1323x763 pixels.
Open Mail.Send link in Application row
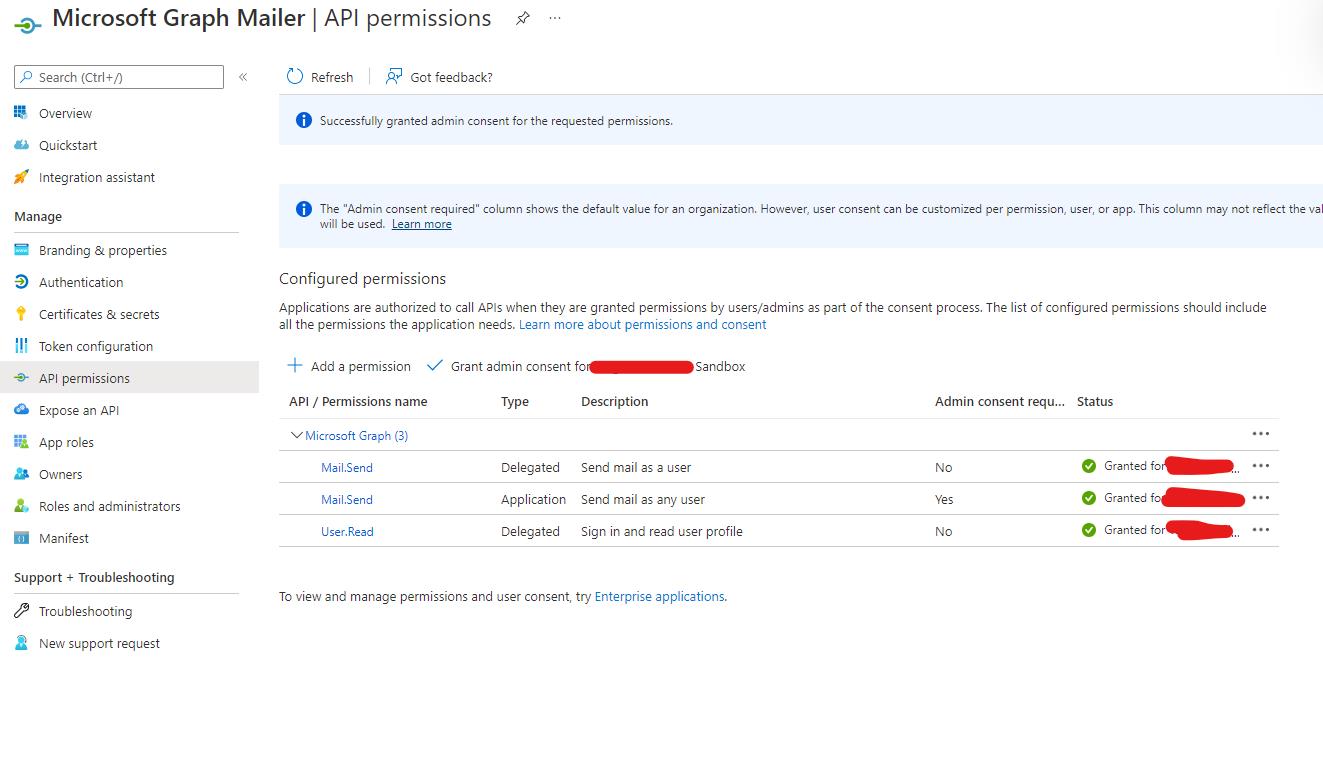tap(347, 499)
